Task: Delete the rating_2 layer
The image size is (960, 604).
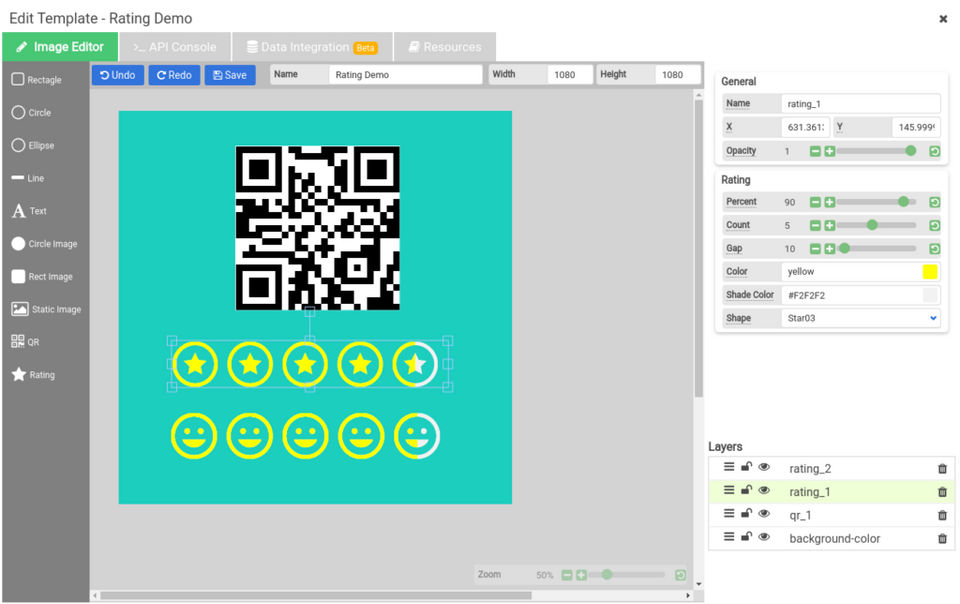Action: 942,469
